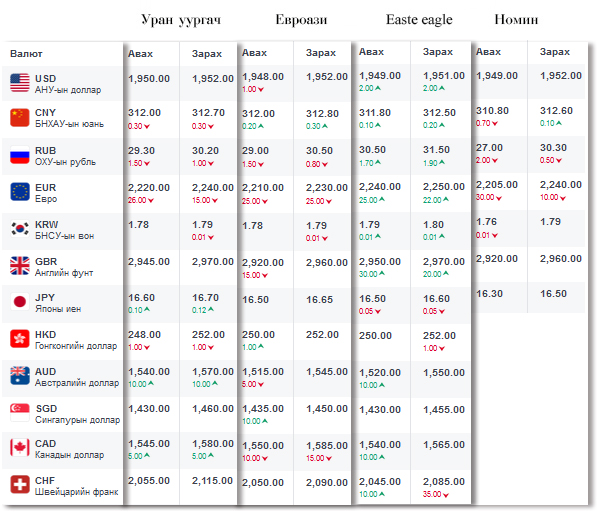Switch to the Евроази exchange heading
The image size is (602, 524).
click(301, 20)
